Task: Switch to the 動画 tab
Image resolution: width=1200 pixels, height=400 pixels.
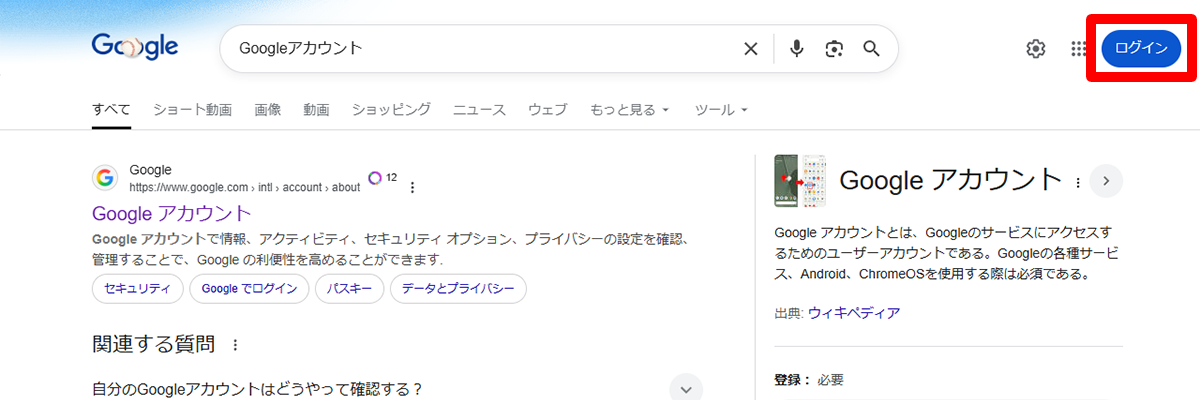Action: [x=317, y=109]
